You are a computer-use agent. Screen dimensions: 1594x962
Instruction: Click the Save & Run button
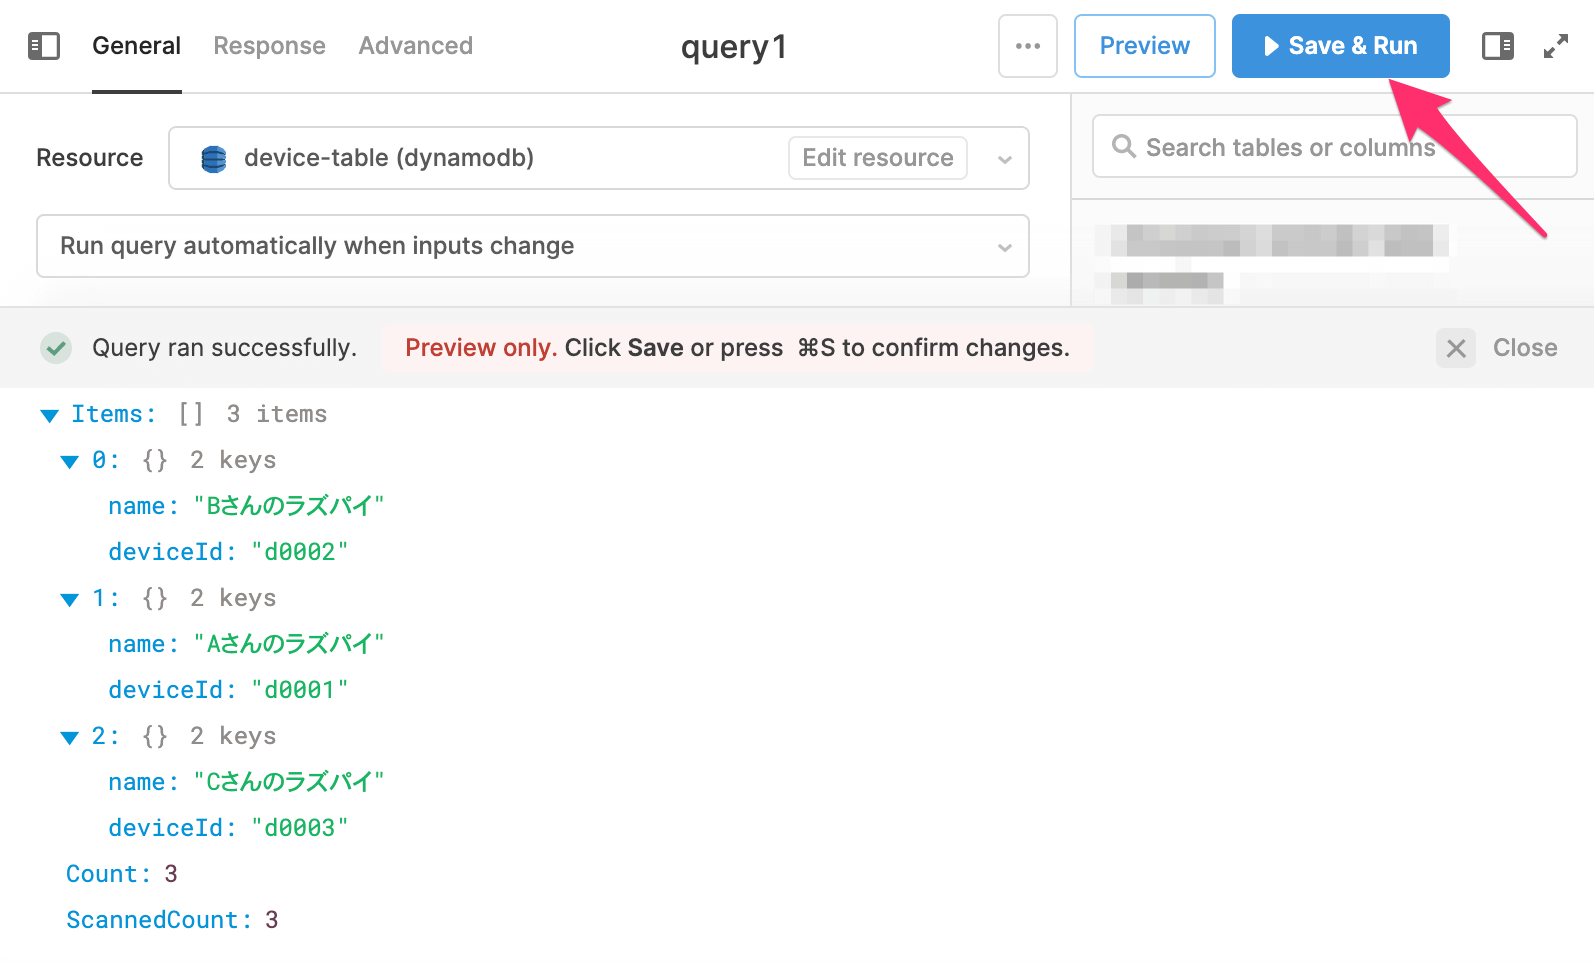click(1340, 46)
